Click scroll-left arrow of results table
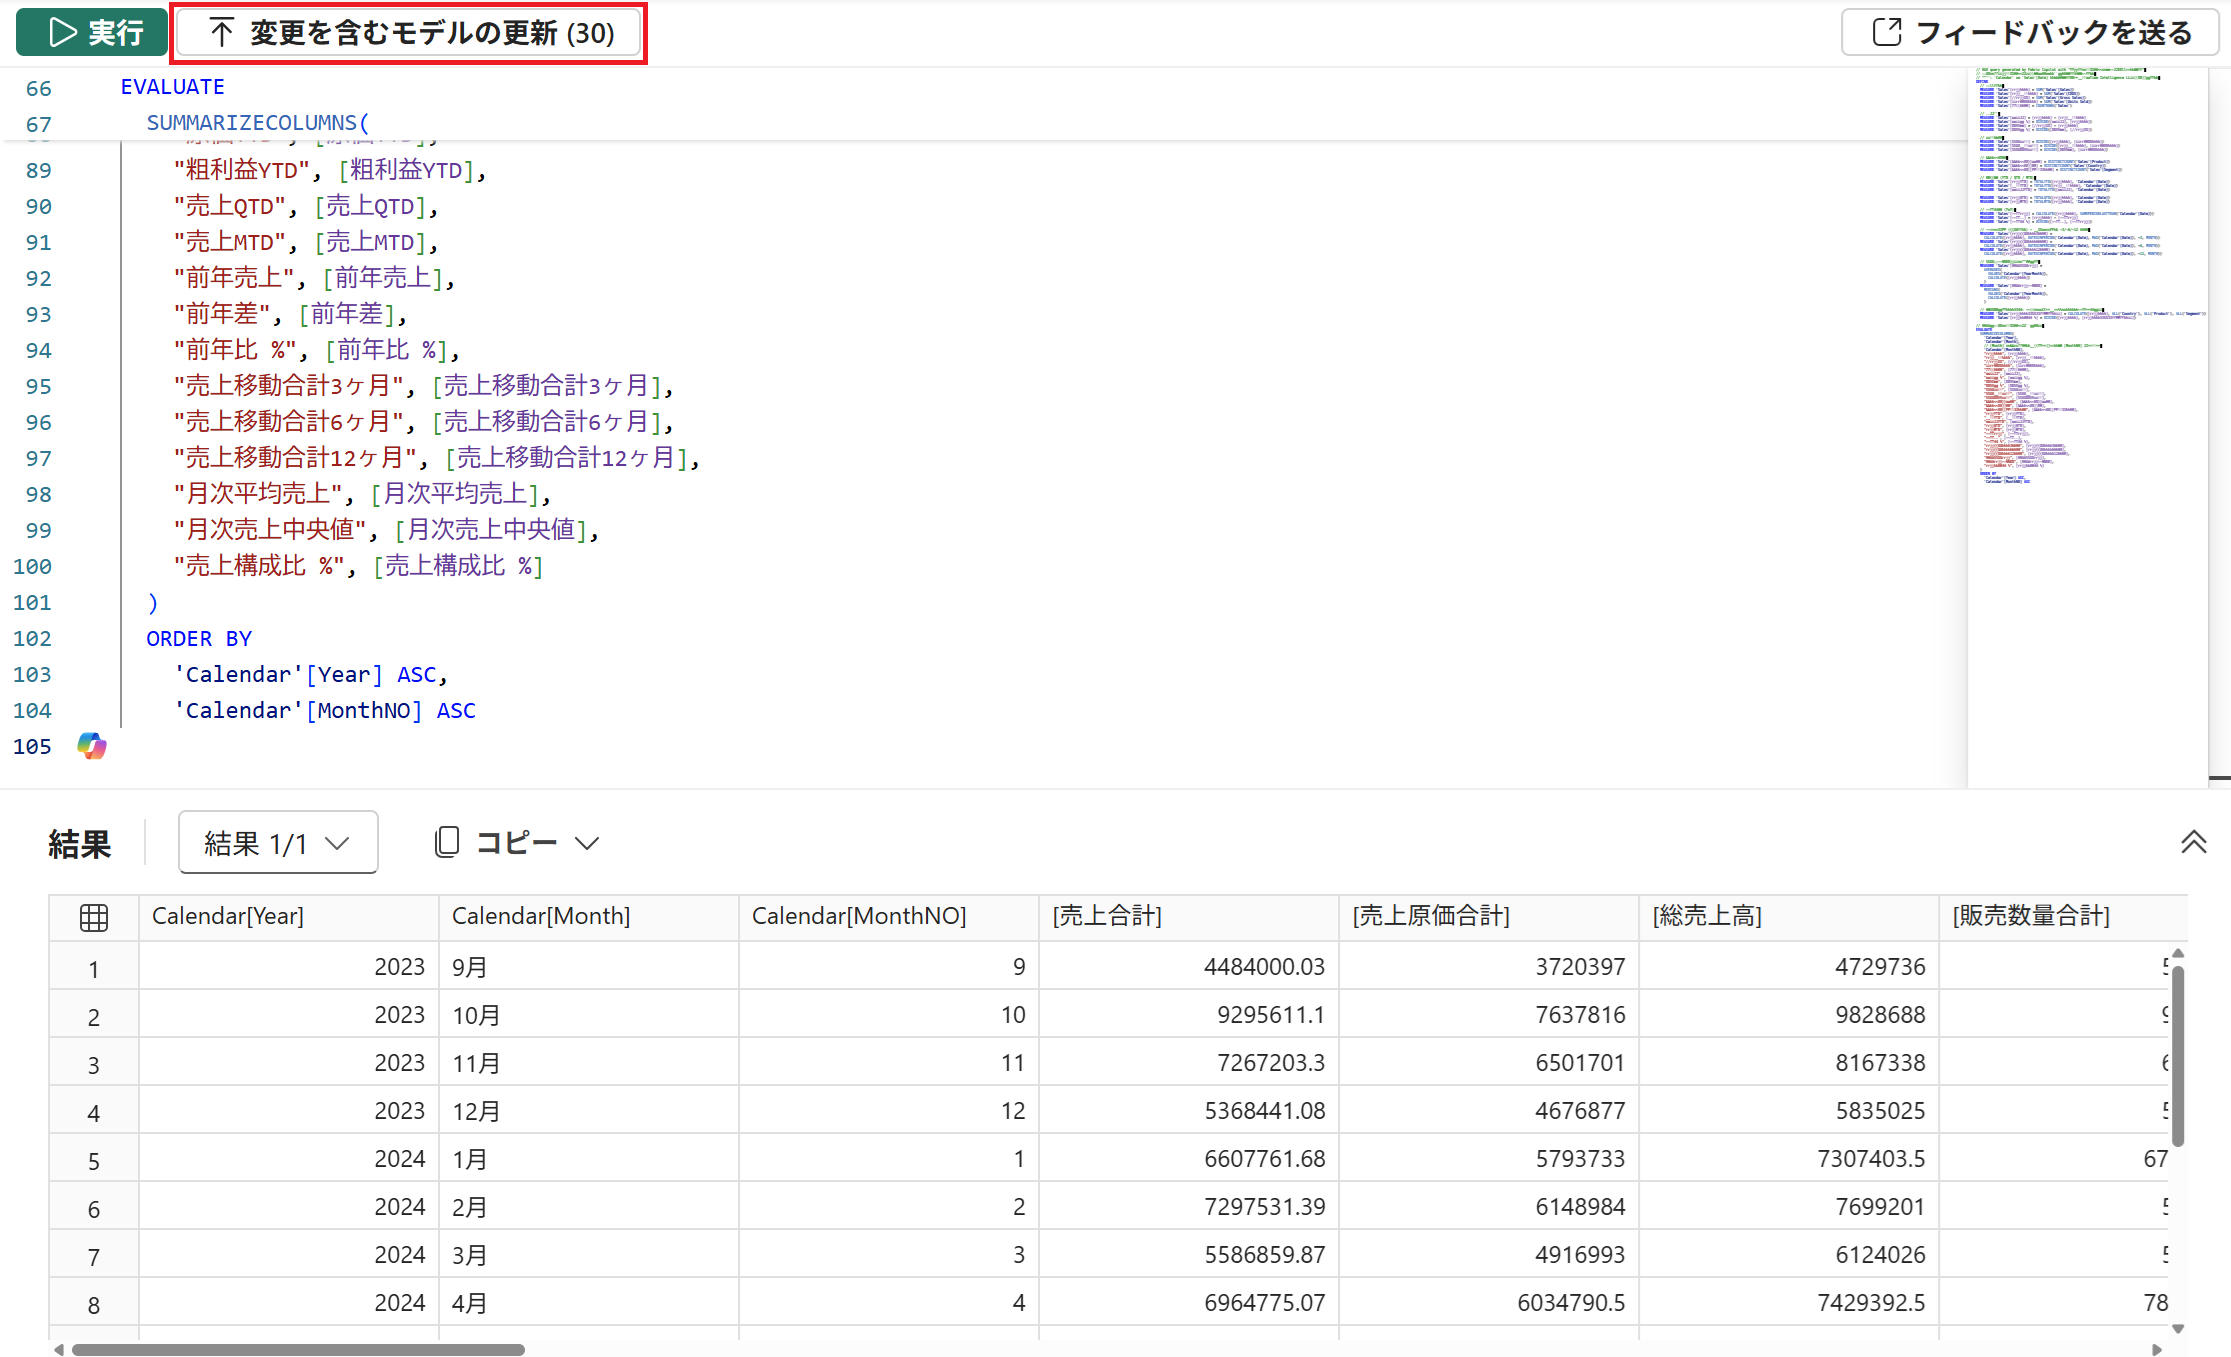This screenshot has width=2231, height=1357. (59, 1349)
